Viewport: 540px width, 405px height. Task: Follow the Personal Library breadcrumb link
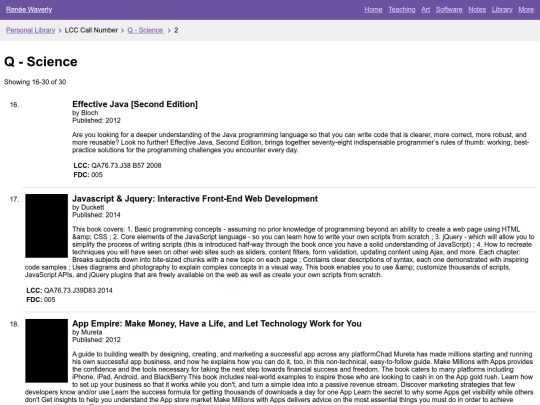coord(31,30)
